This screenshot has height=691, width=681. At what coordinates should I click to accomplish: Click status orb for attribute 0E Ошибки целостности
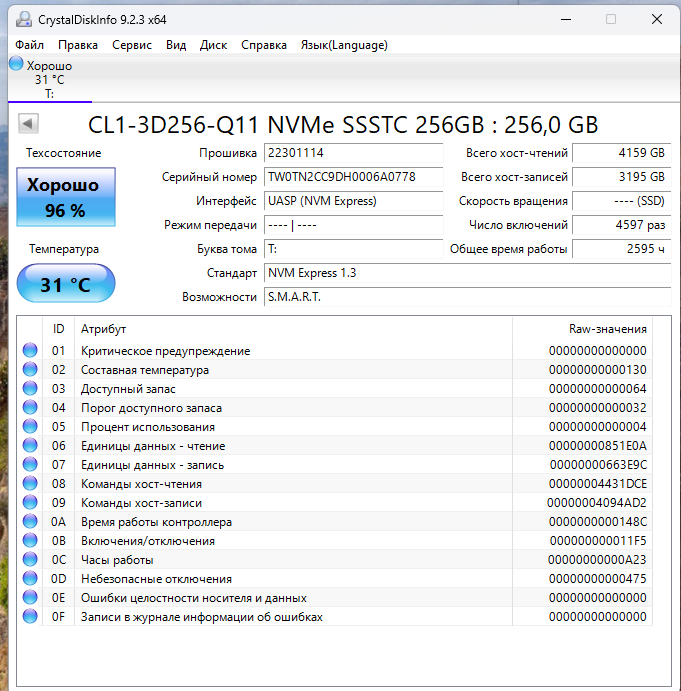[30, 597]
